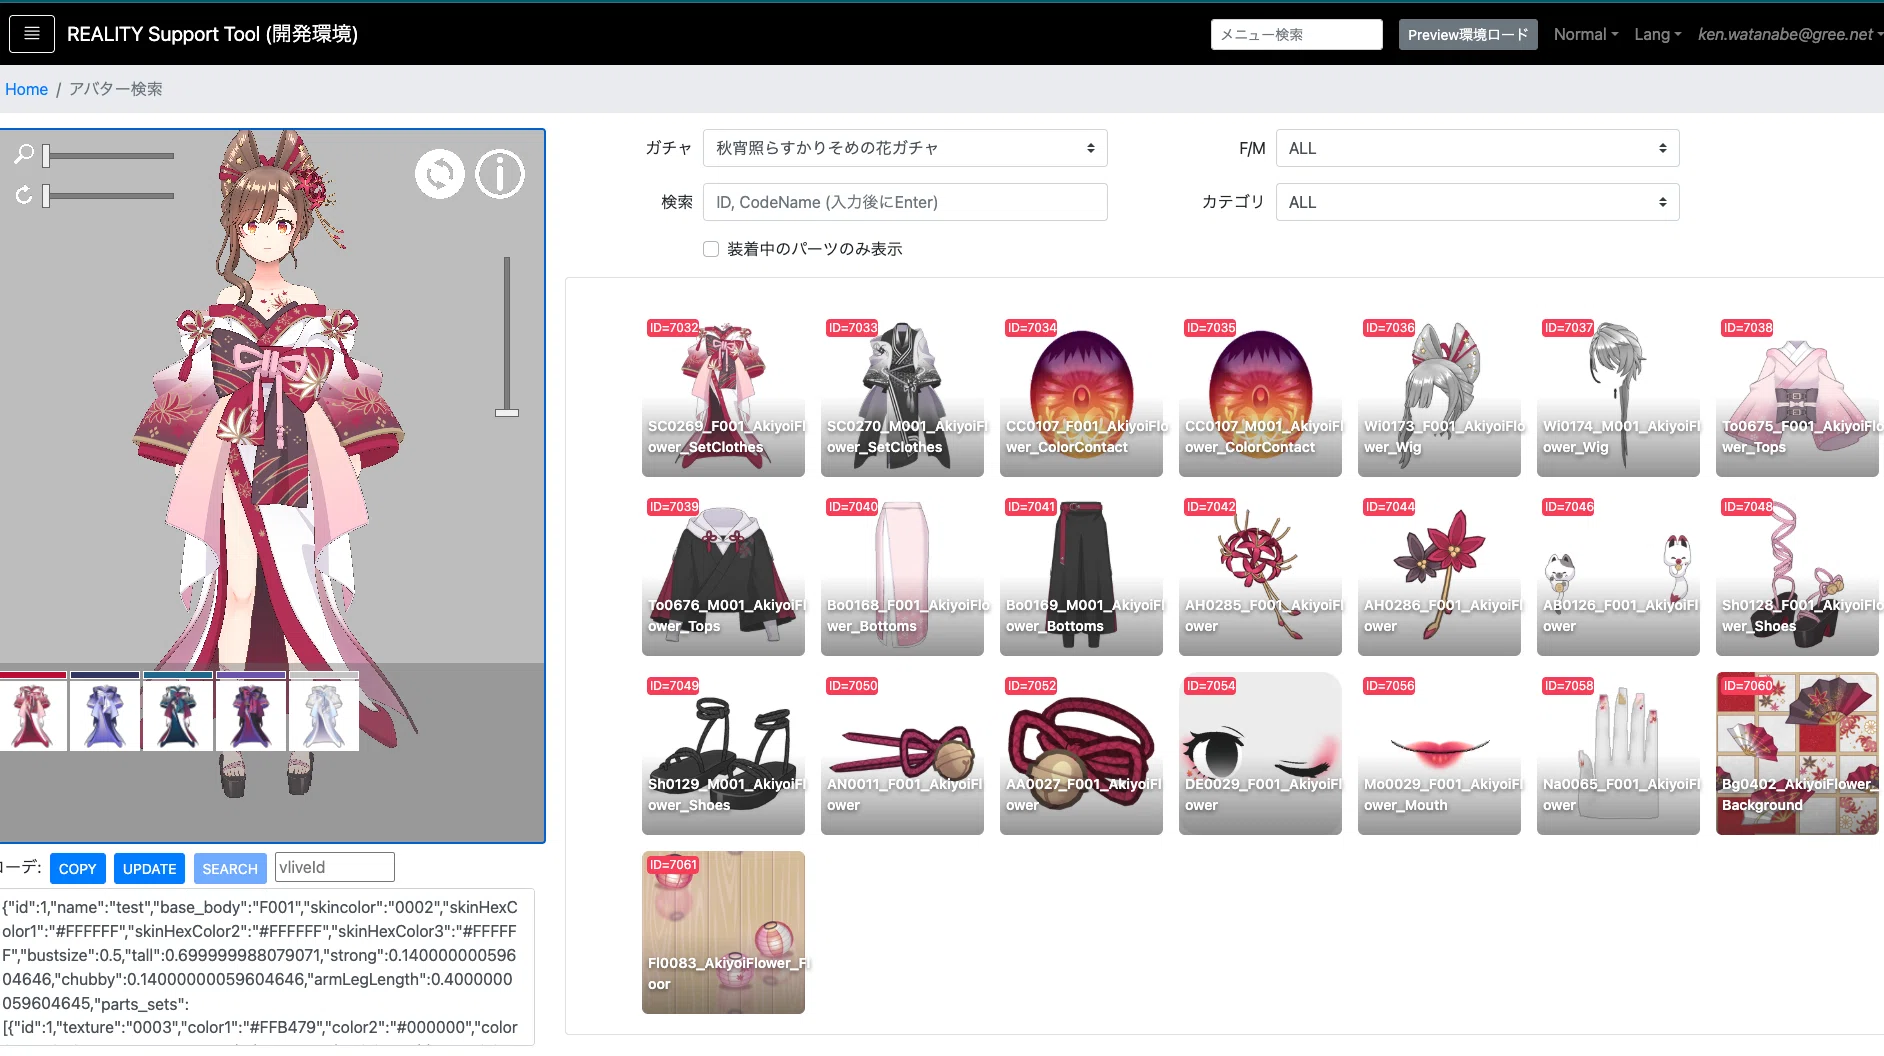Open the ガチャ dropdown
This screenshot has height=1056, width=1884.
point(905,148)
